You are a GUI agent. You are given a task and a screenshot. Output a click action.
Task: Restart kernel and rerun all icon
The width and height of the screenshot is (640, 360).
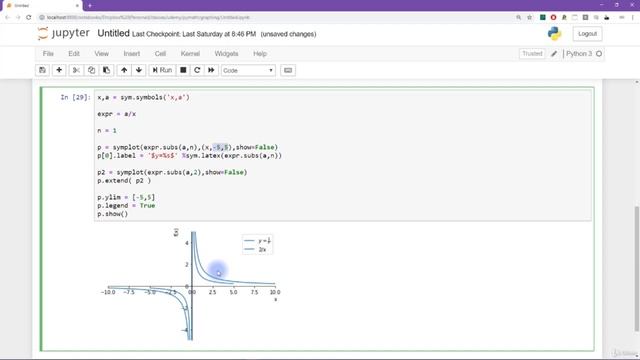(x=211, y=70)
